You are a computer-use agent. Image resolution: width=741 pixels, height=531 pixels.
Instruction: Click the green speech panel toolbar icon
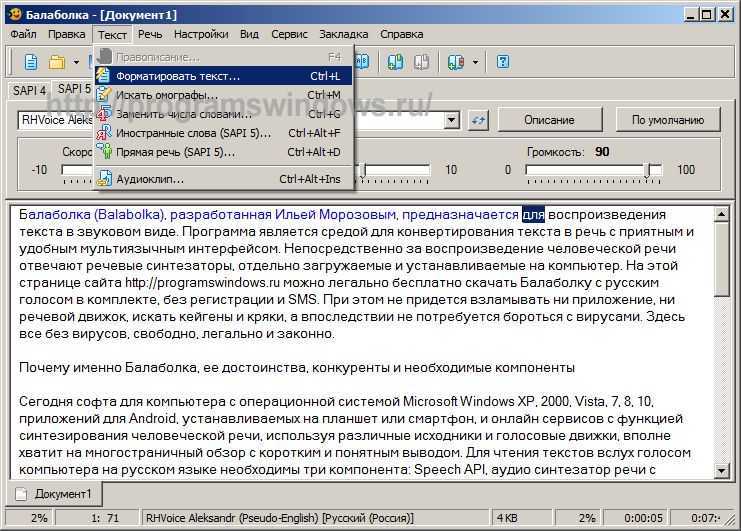tap(395, 62)
